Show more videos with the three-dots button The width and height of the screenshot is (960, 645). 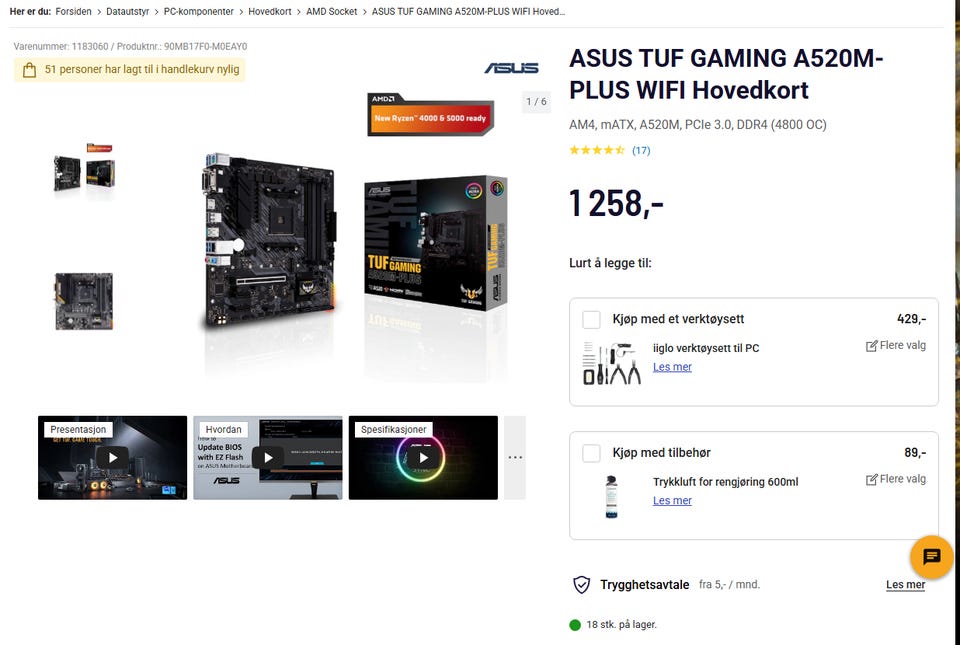coord(515,458)
